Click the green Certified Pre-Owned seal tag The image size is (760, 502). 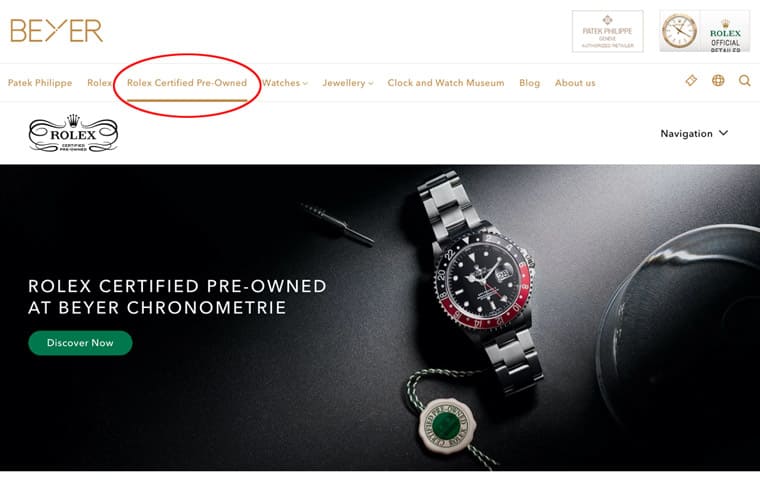447,425
